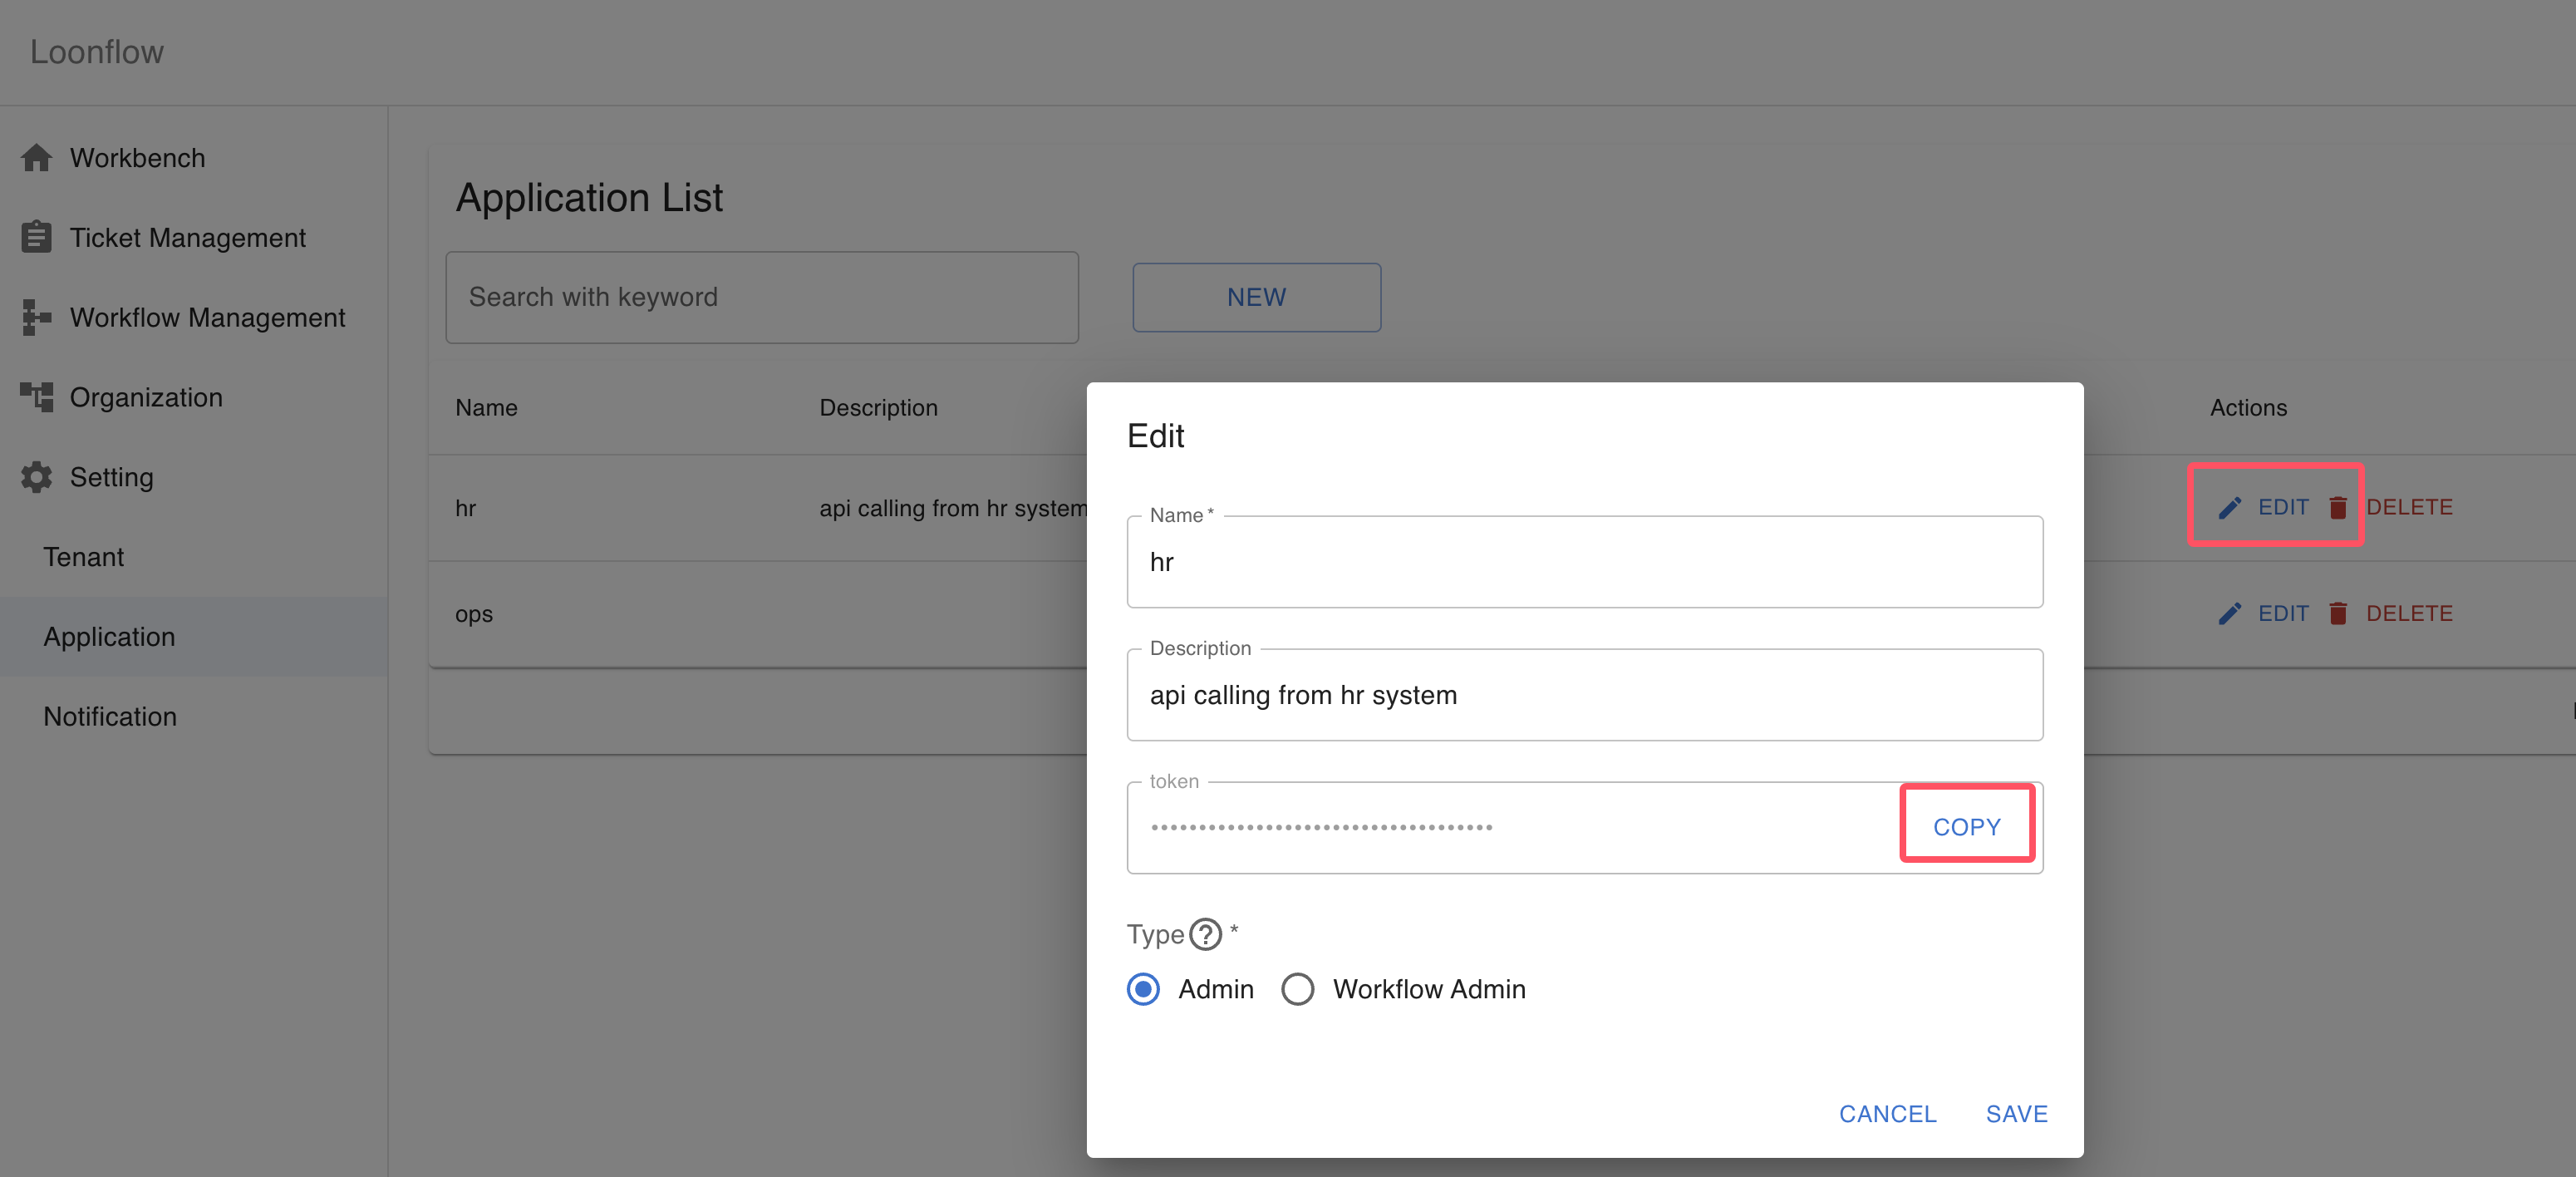Click the Application List heading
2576x1177 pixels.
[x=589, y=198]
